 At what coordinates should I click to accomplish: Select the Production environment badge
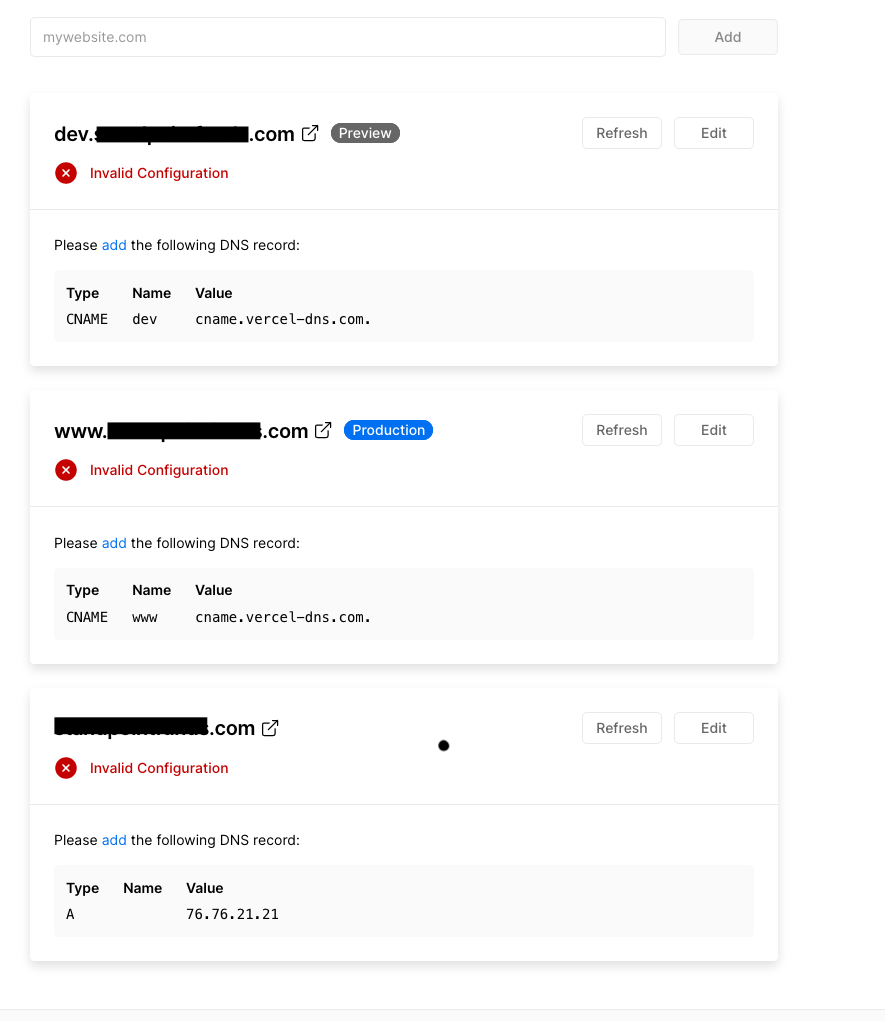[388, 429]
